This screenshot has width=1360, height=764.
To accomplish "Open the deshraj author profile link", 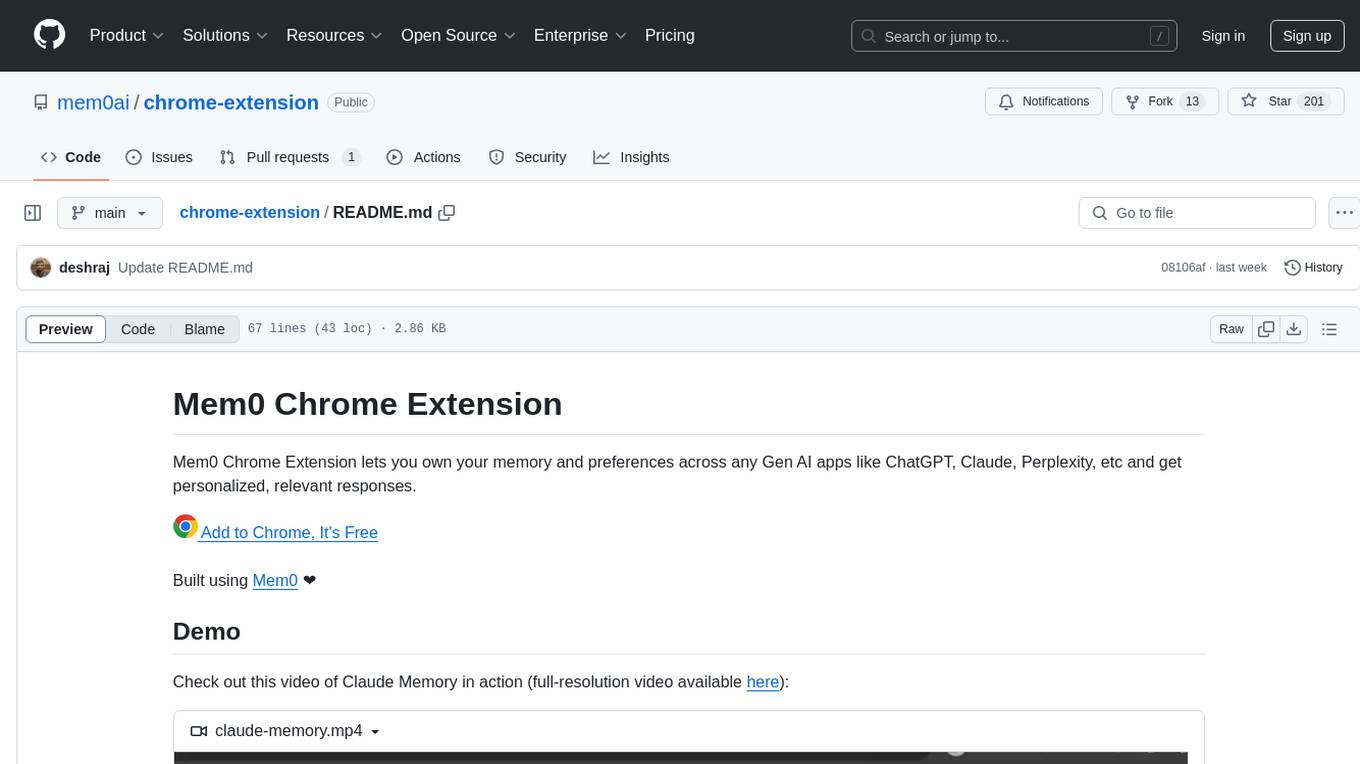I will (x=84, y=268).
